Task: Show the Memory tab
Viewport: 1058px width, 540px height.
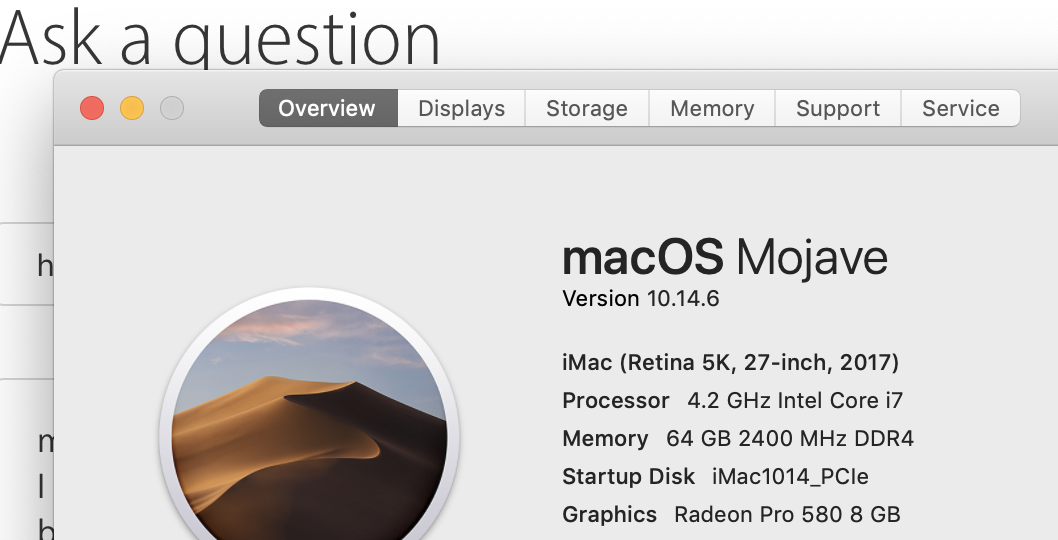Action: [x=711, y=108]
